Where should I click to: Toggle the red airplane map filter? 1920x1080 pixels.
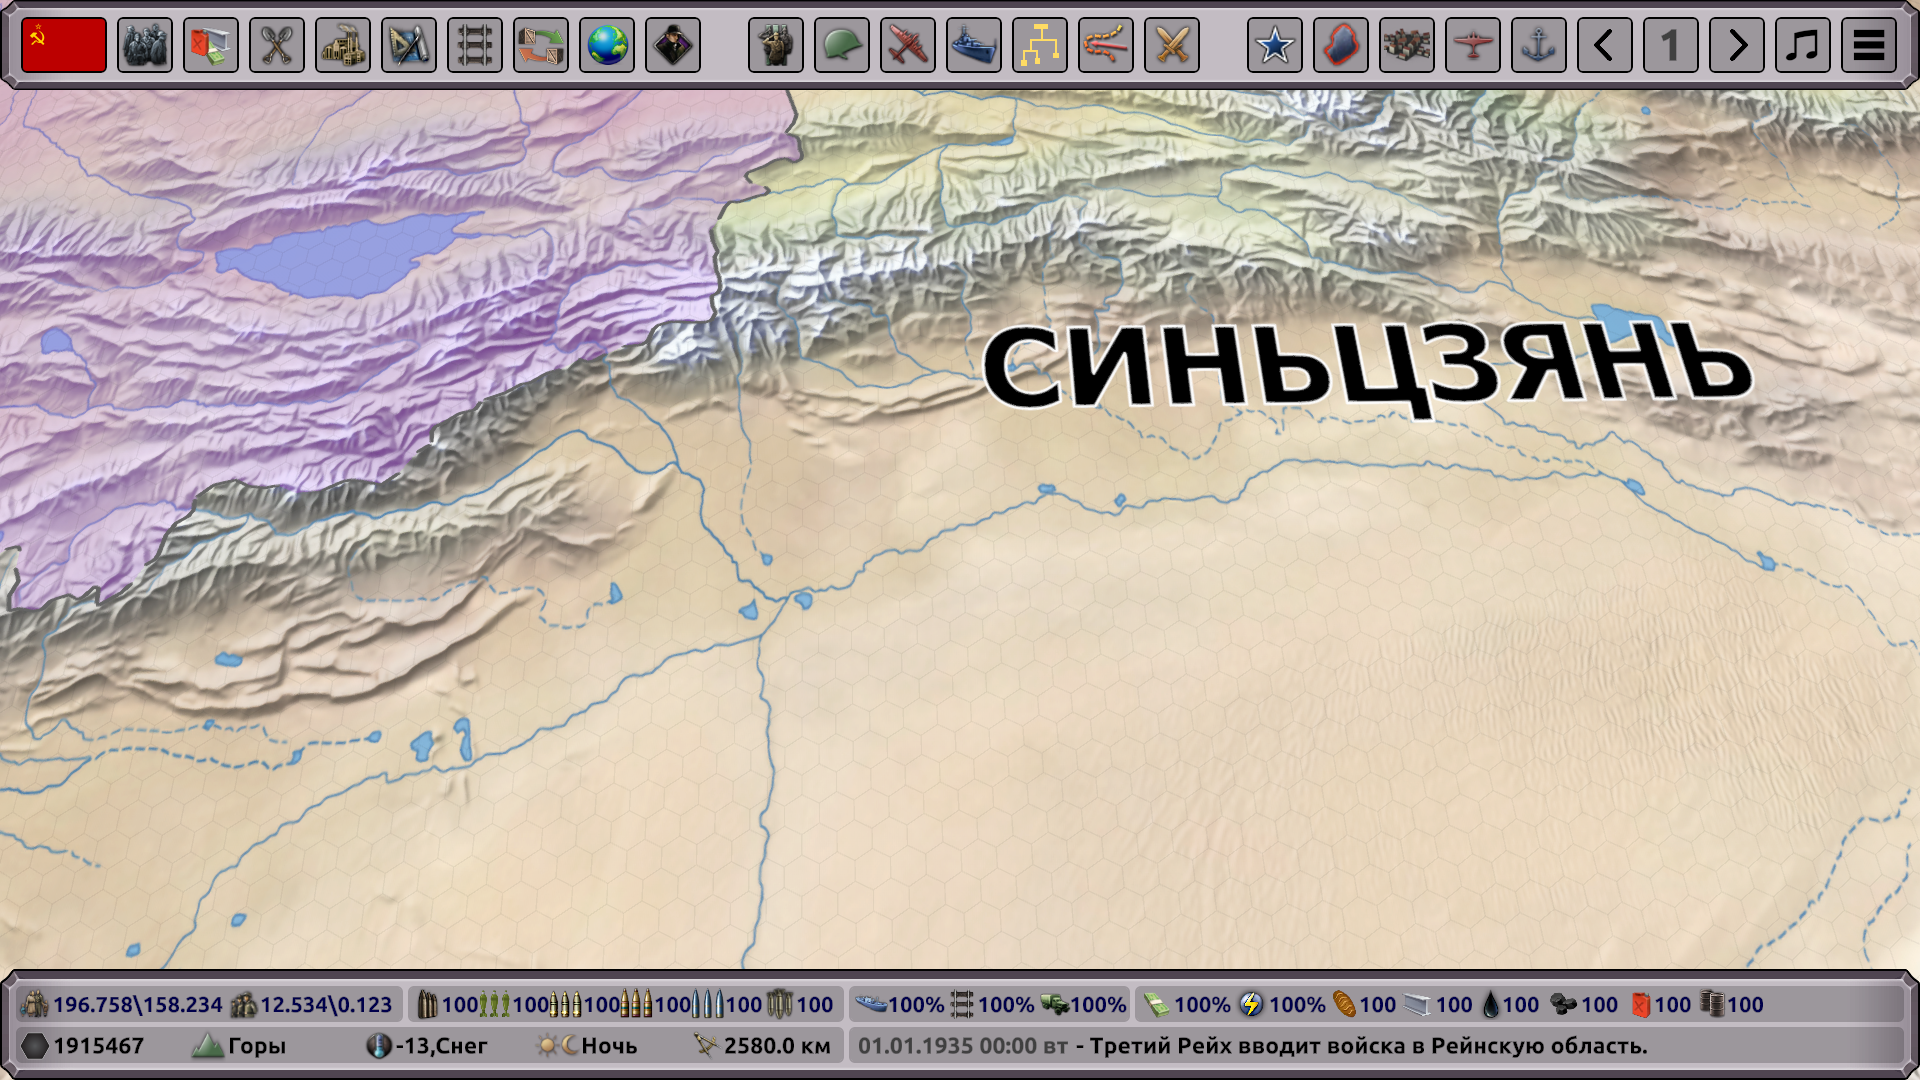click(x=1473, y=45)
